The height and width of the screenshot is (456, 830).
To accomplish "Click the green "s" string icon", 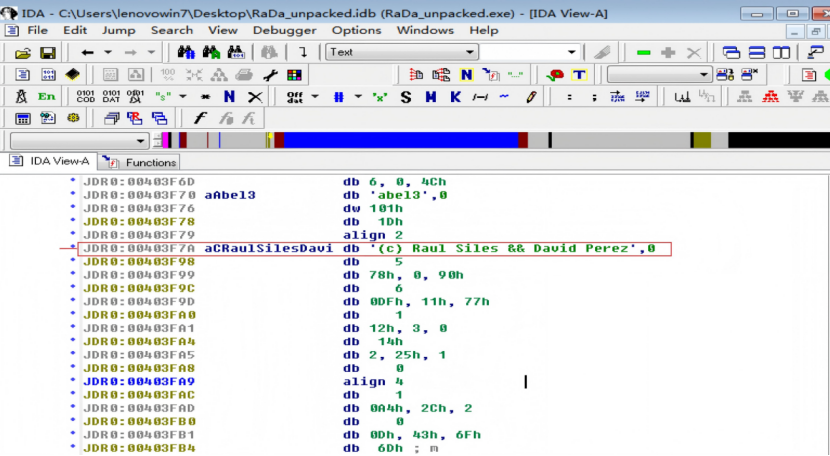I will 163,96.
